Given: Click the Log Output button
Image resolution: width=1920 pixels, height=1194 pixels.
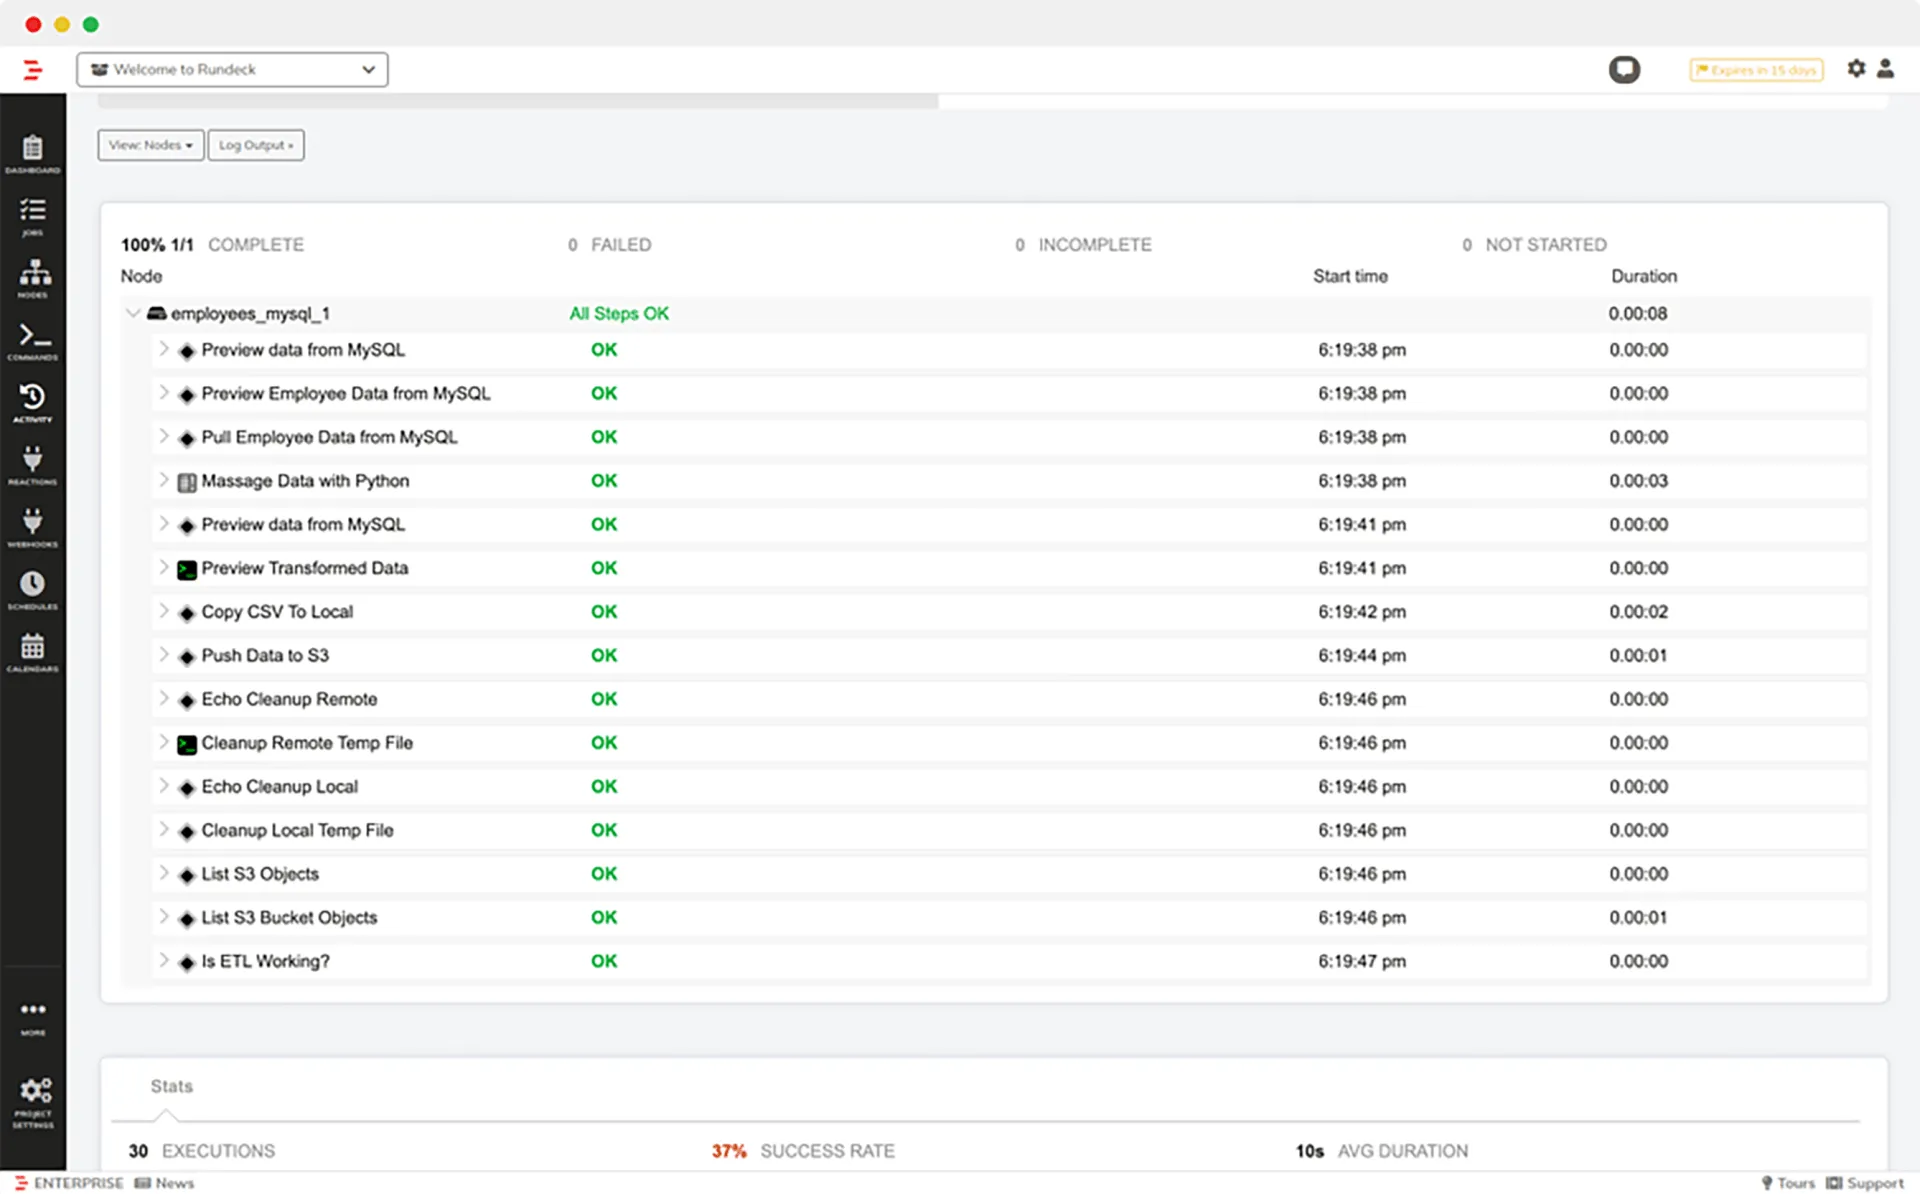Looking at the screenshot, I should point(256,145).
